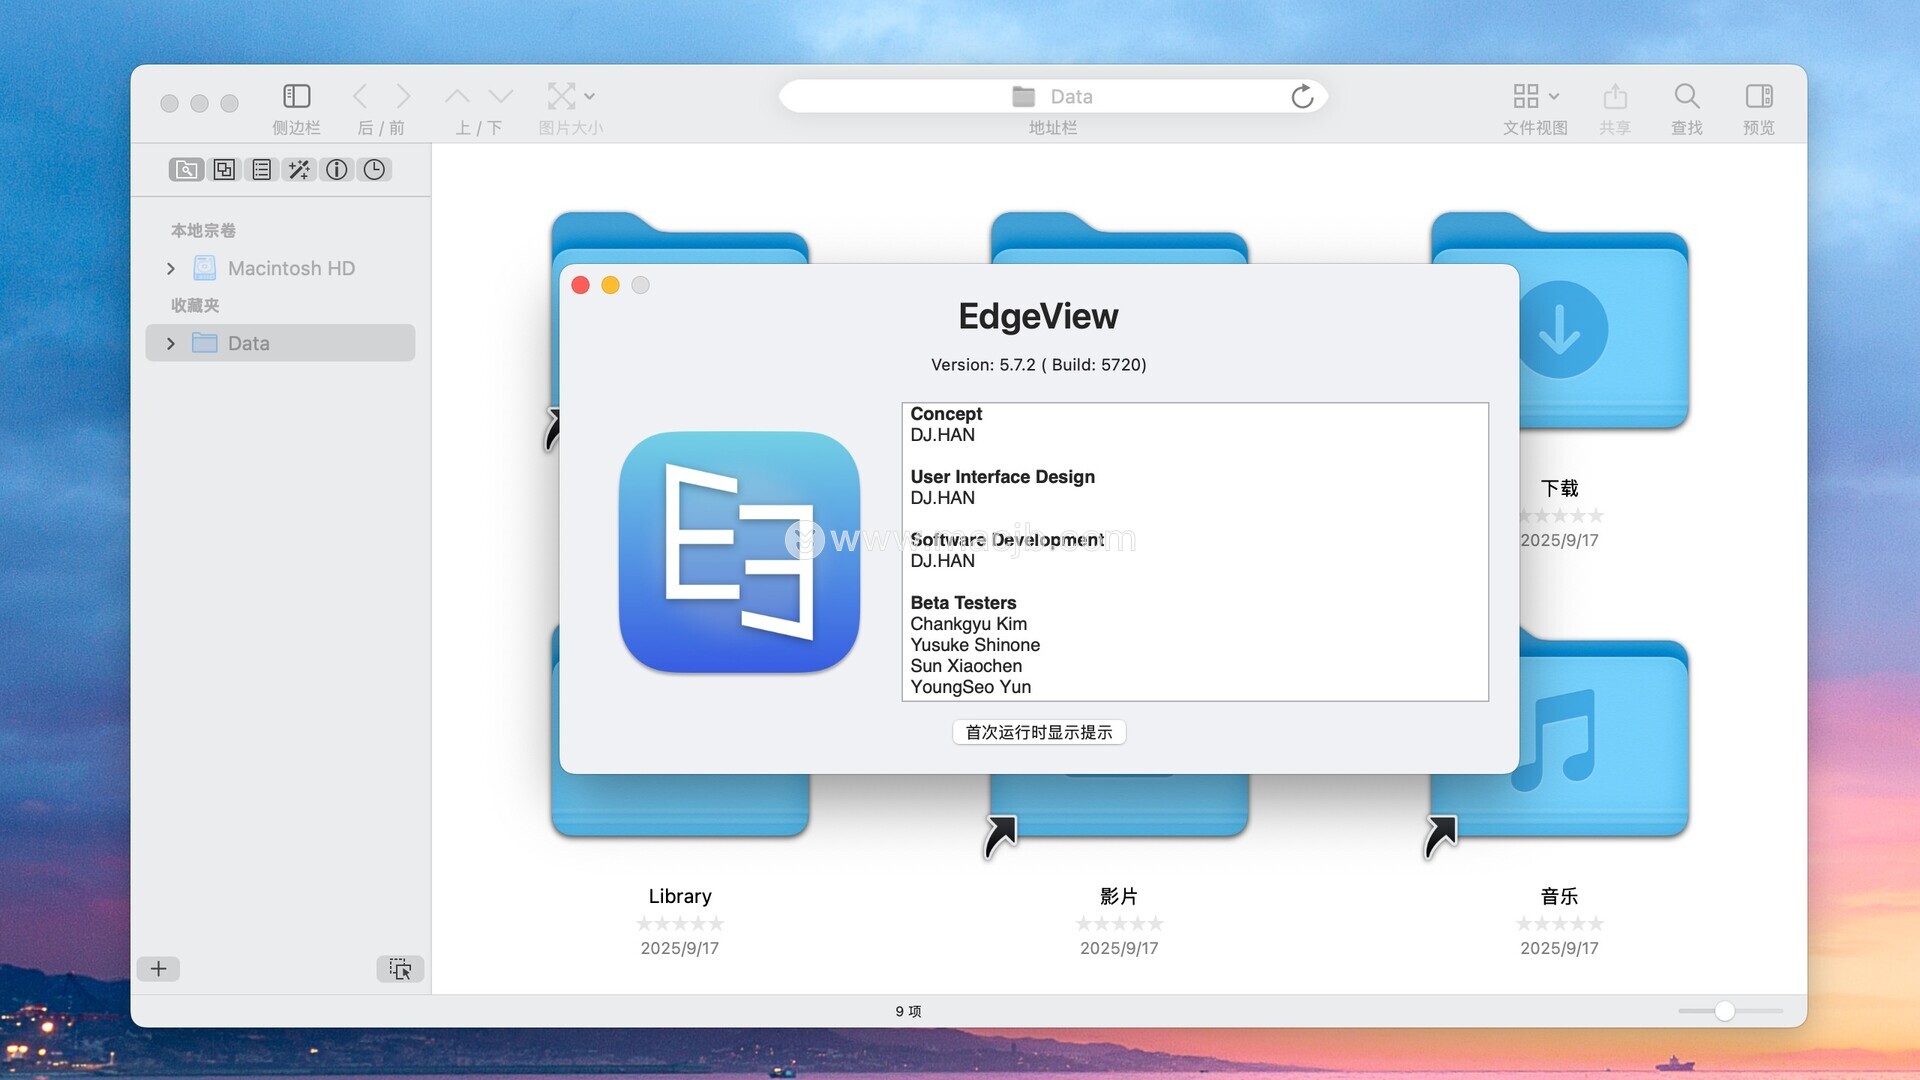
Task: Expand the Macintosh HD tree item
Action: [x=171, y=269]
